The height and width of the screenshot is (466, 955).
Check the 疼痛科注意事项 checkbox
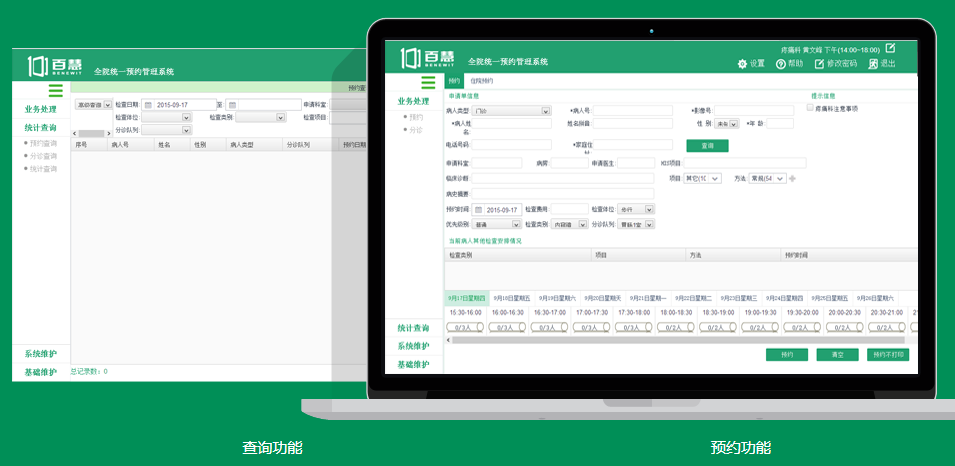coord(810,108)
